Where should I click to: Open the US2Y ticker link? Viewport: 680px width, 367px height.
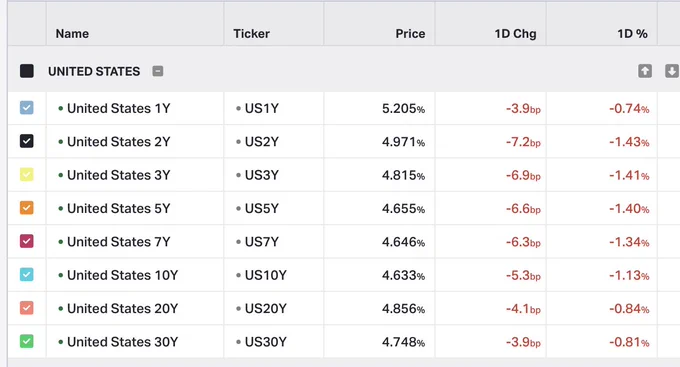click(262, 141)
